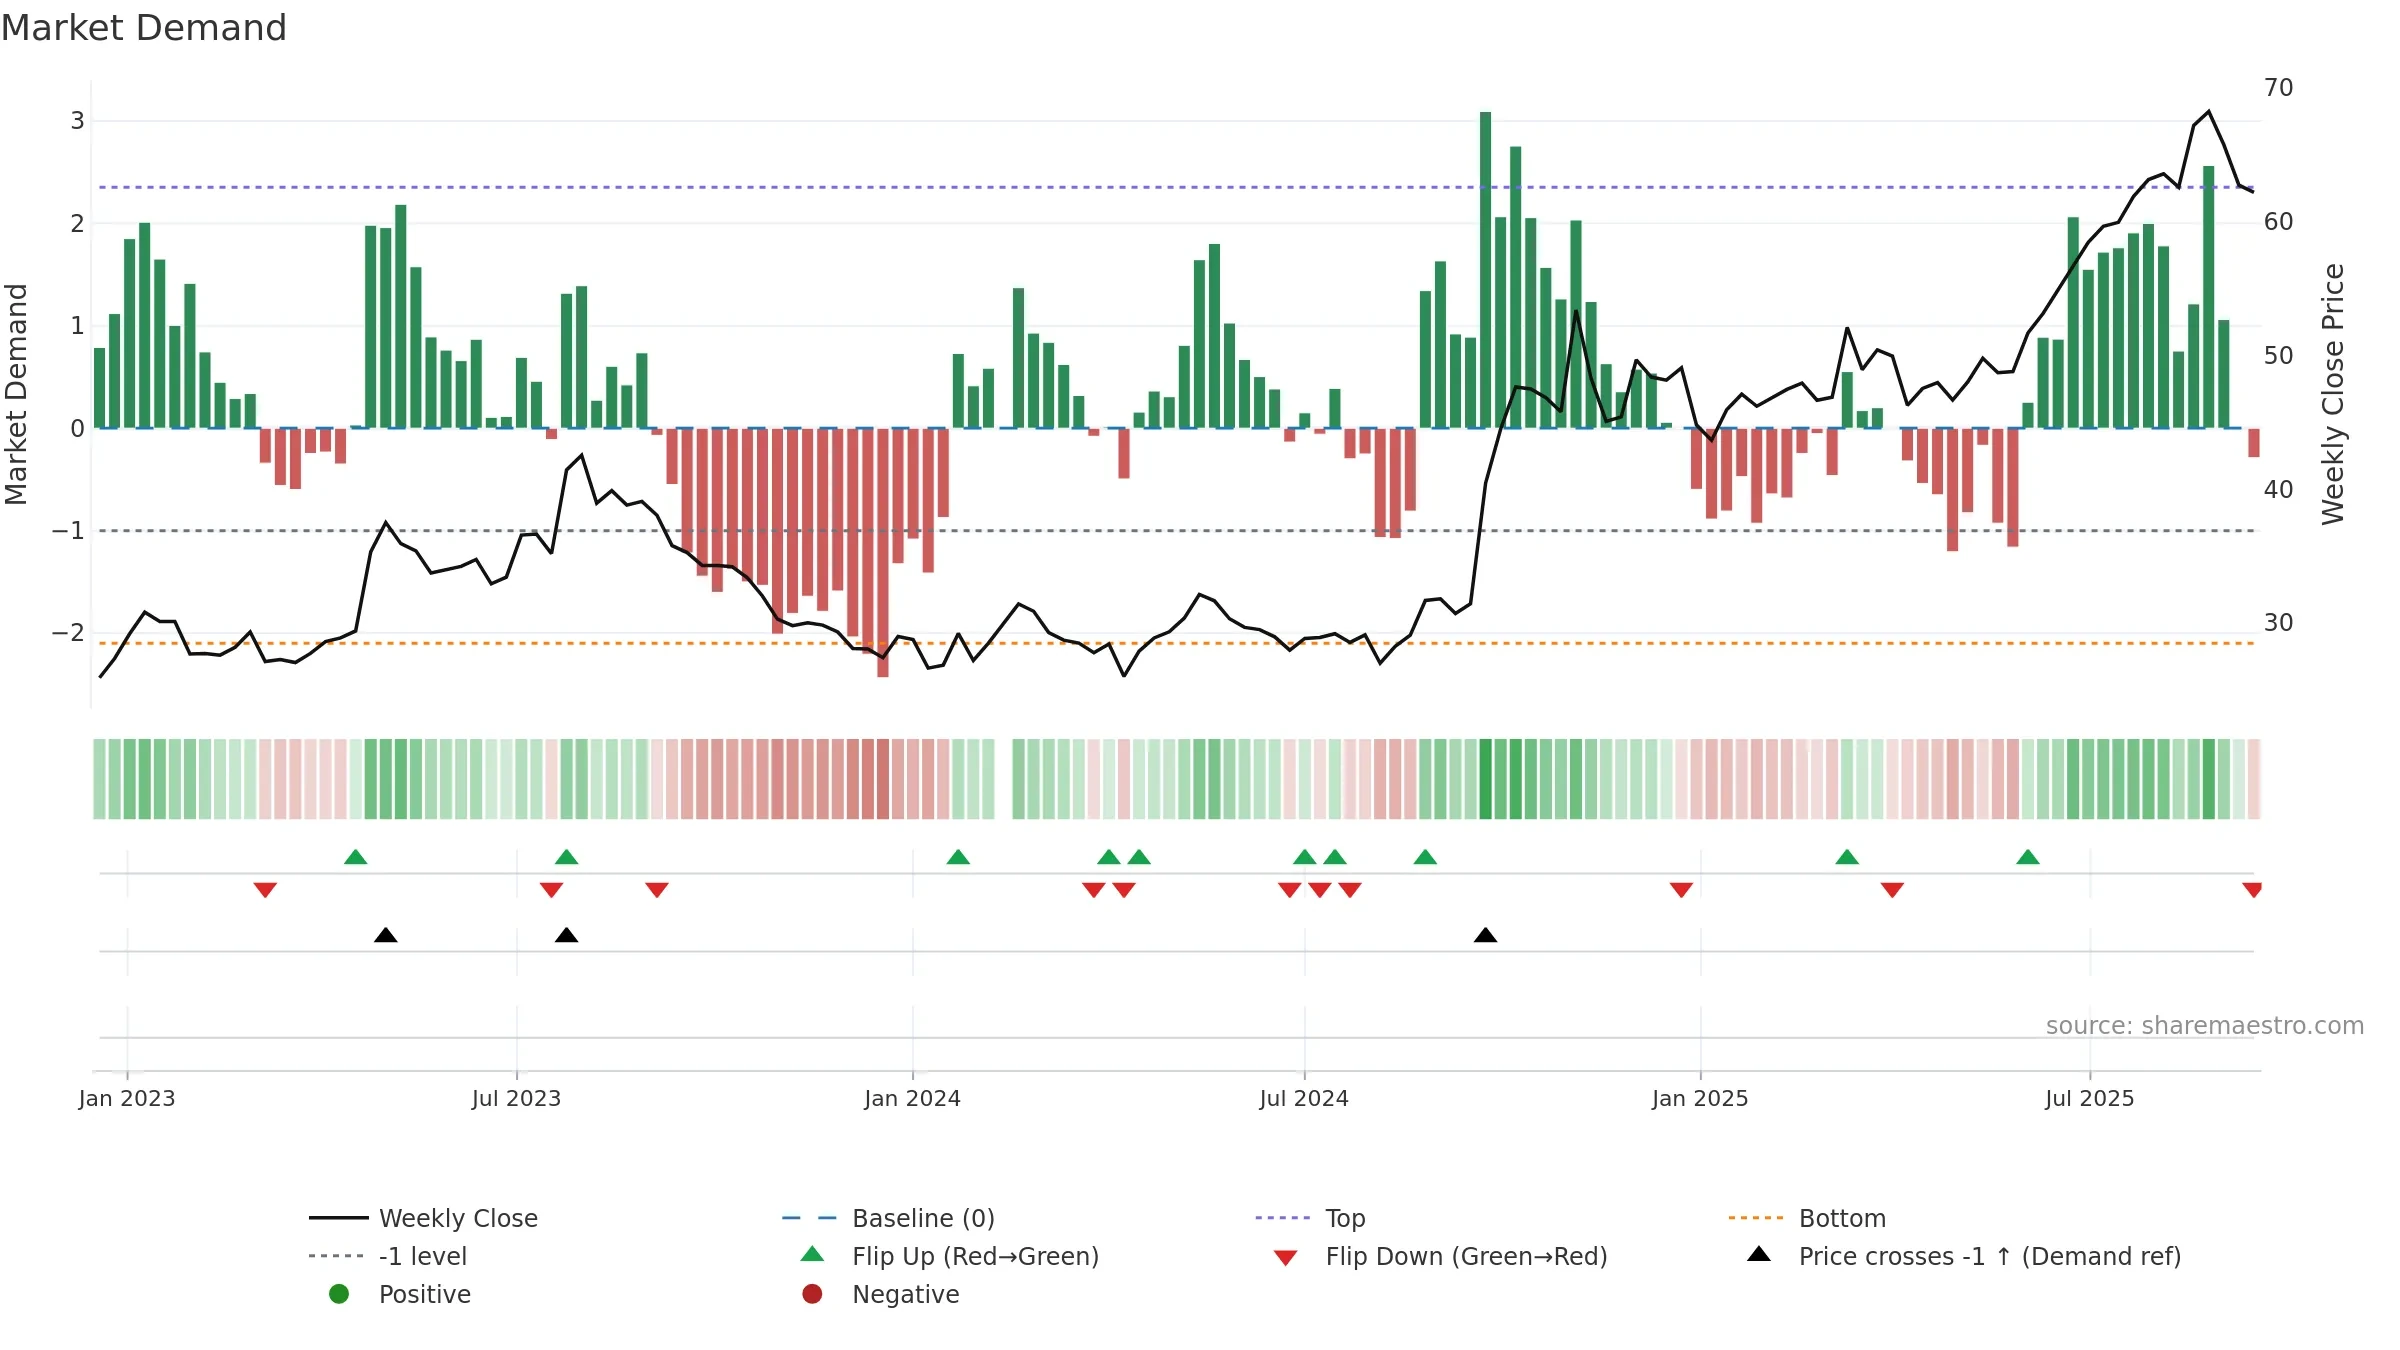2400x1350 pixels.
Task: Click the Market Demand chart title
Action: coord(144,28)
